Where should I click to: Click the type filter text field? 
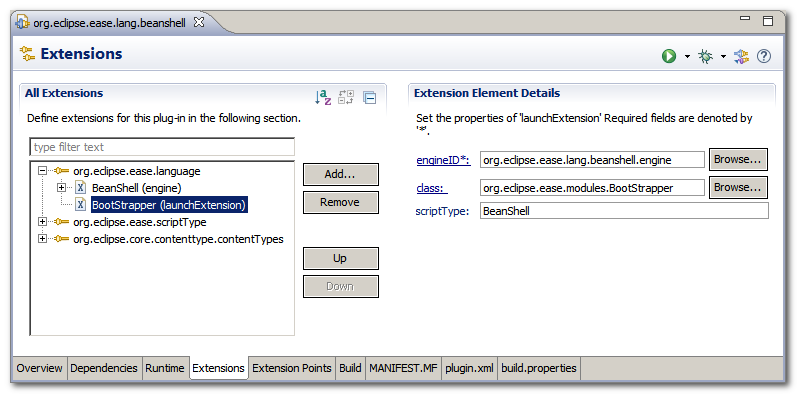coord(162,147)
